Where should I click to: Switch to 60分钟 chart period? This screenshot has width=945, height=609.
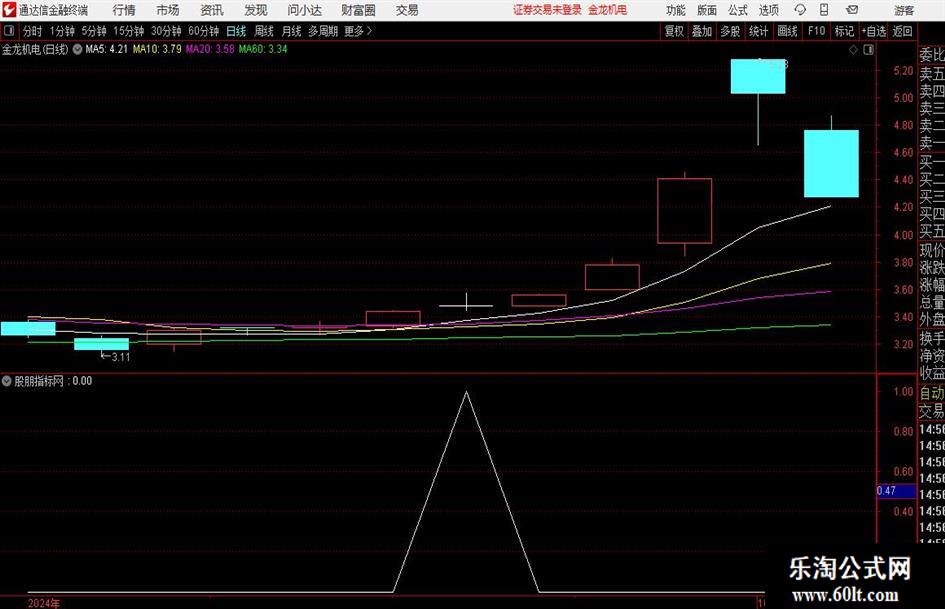[203, 31]
